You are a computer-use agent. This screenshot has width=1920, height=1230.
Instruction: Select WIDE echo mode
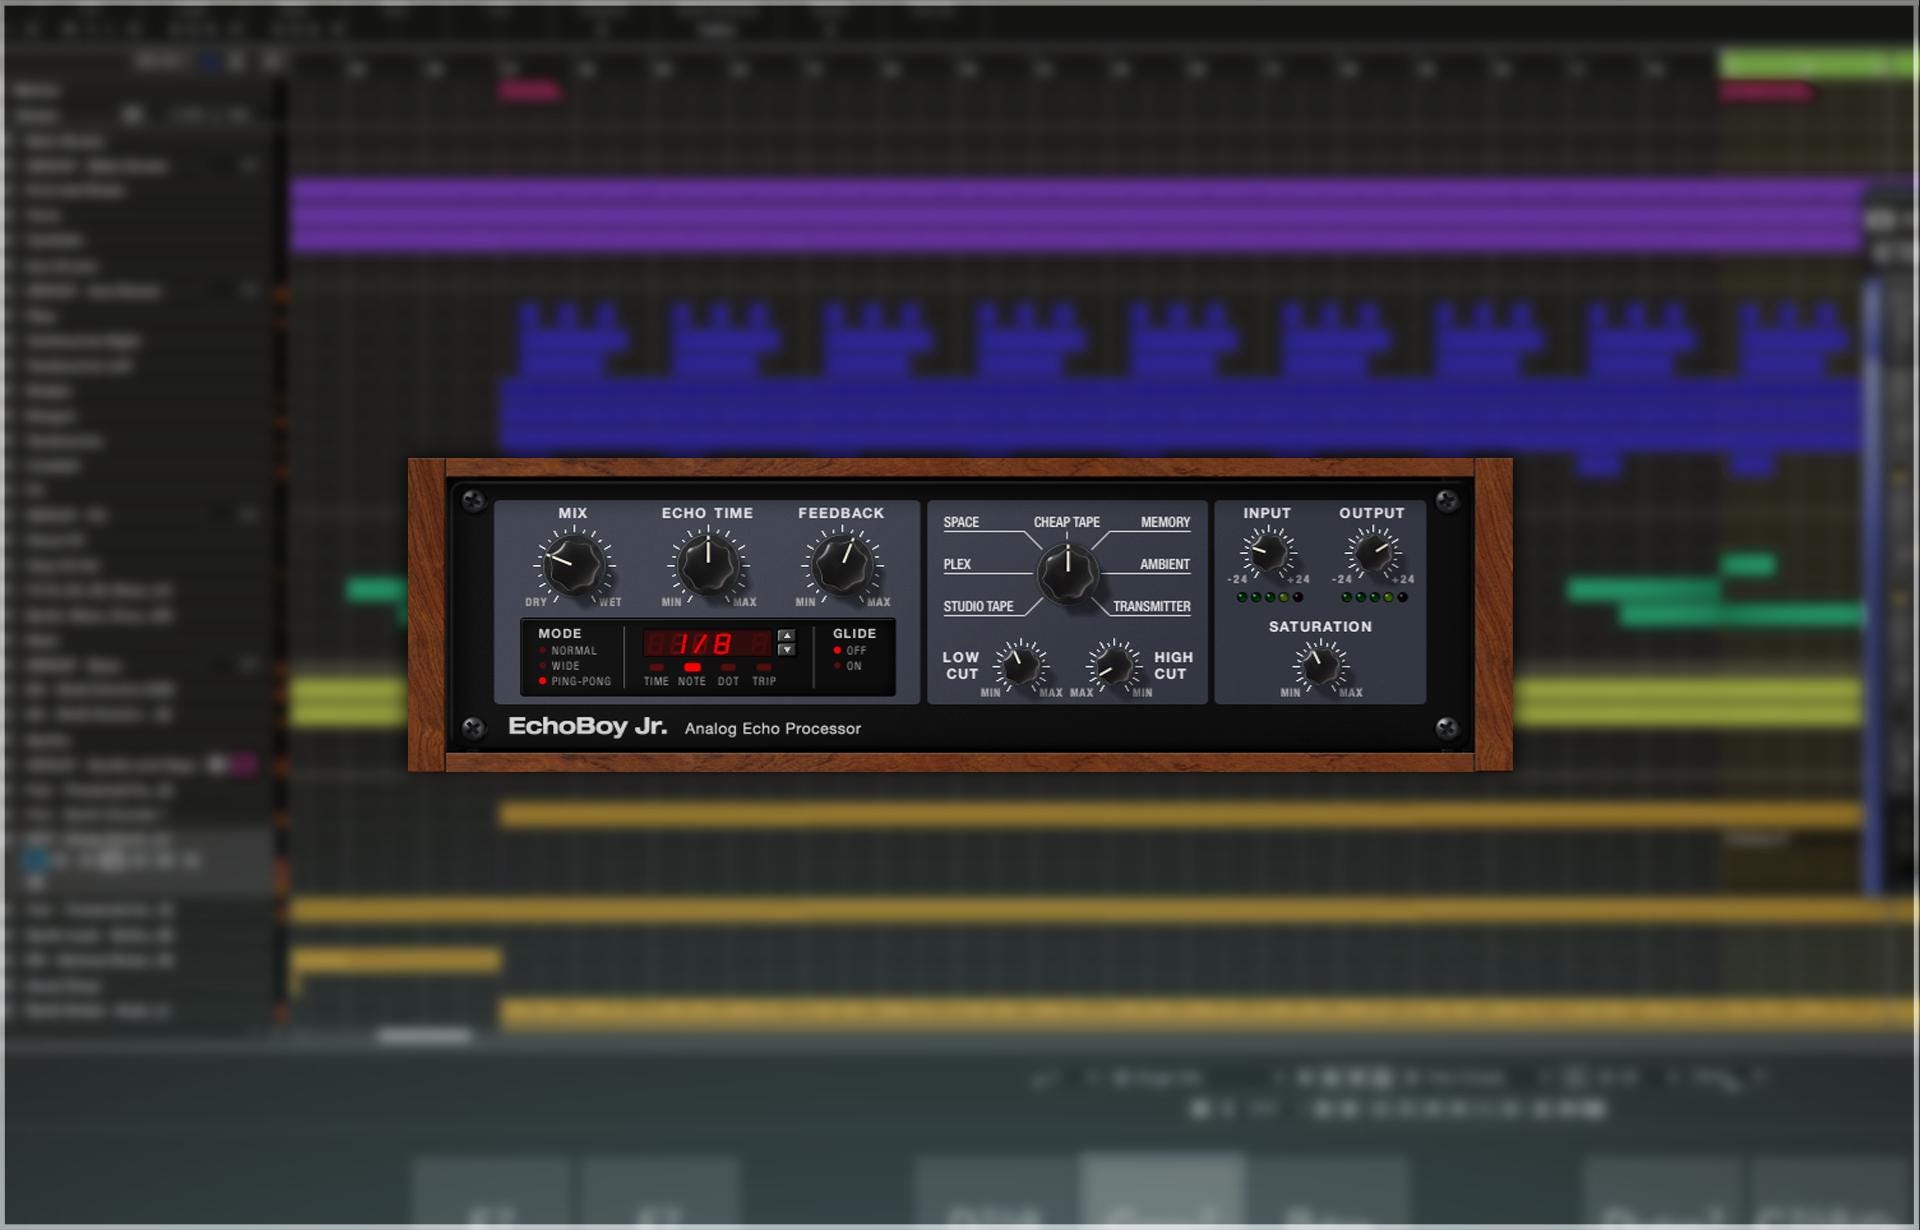560,665
